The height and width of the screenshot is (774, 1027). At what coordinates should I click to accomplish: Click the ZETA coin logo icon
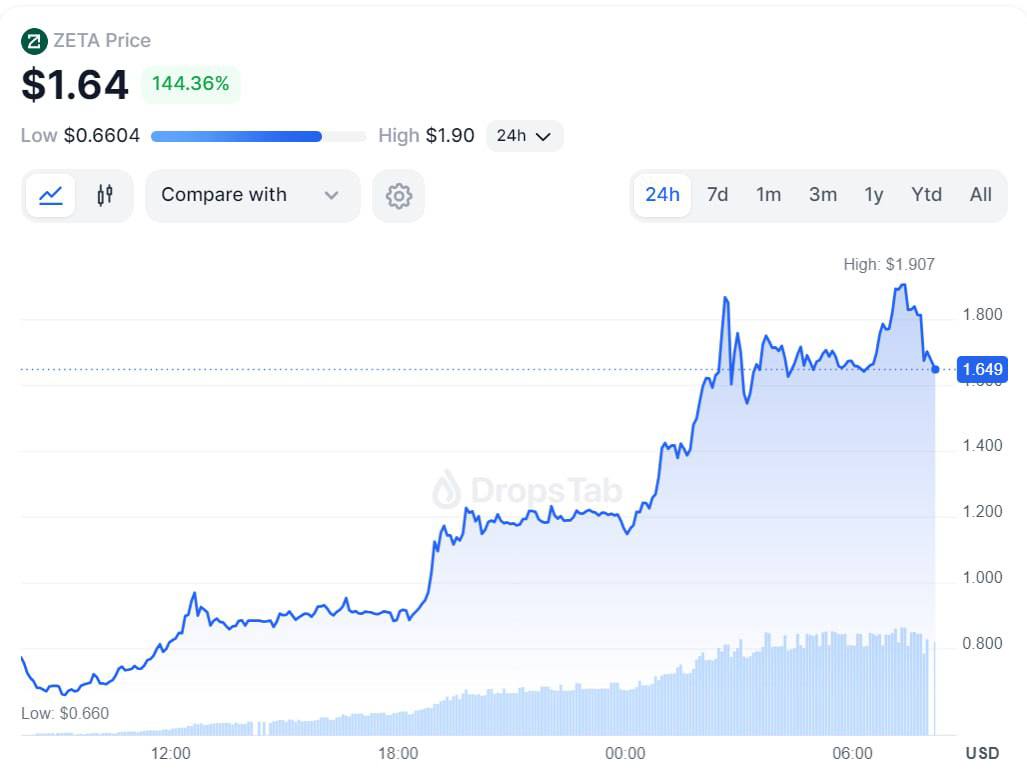click(34, 41)
